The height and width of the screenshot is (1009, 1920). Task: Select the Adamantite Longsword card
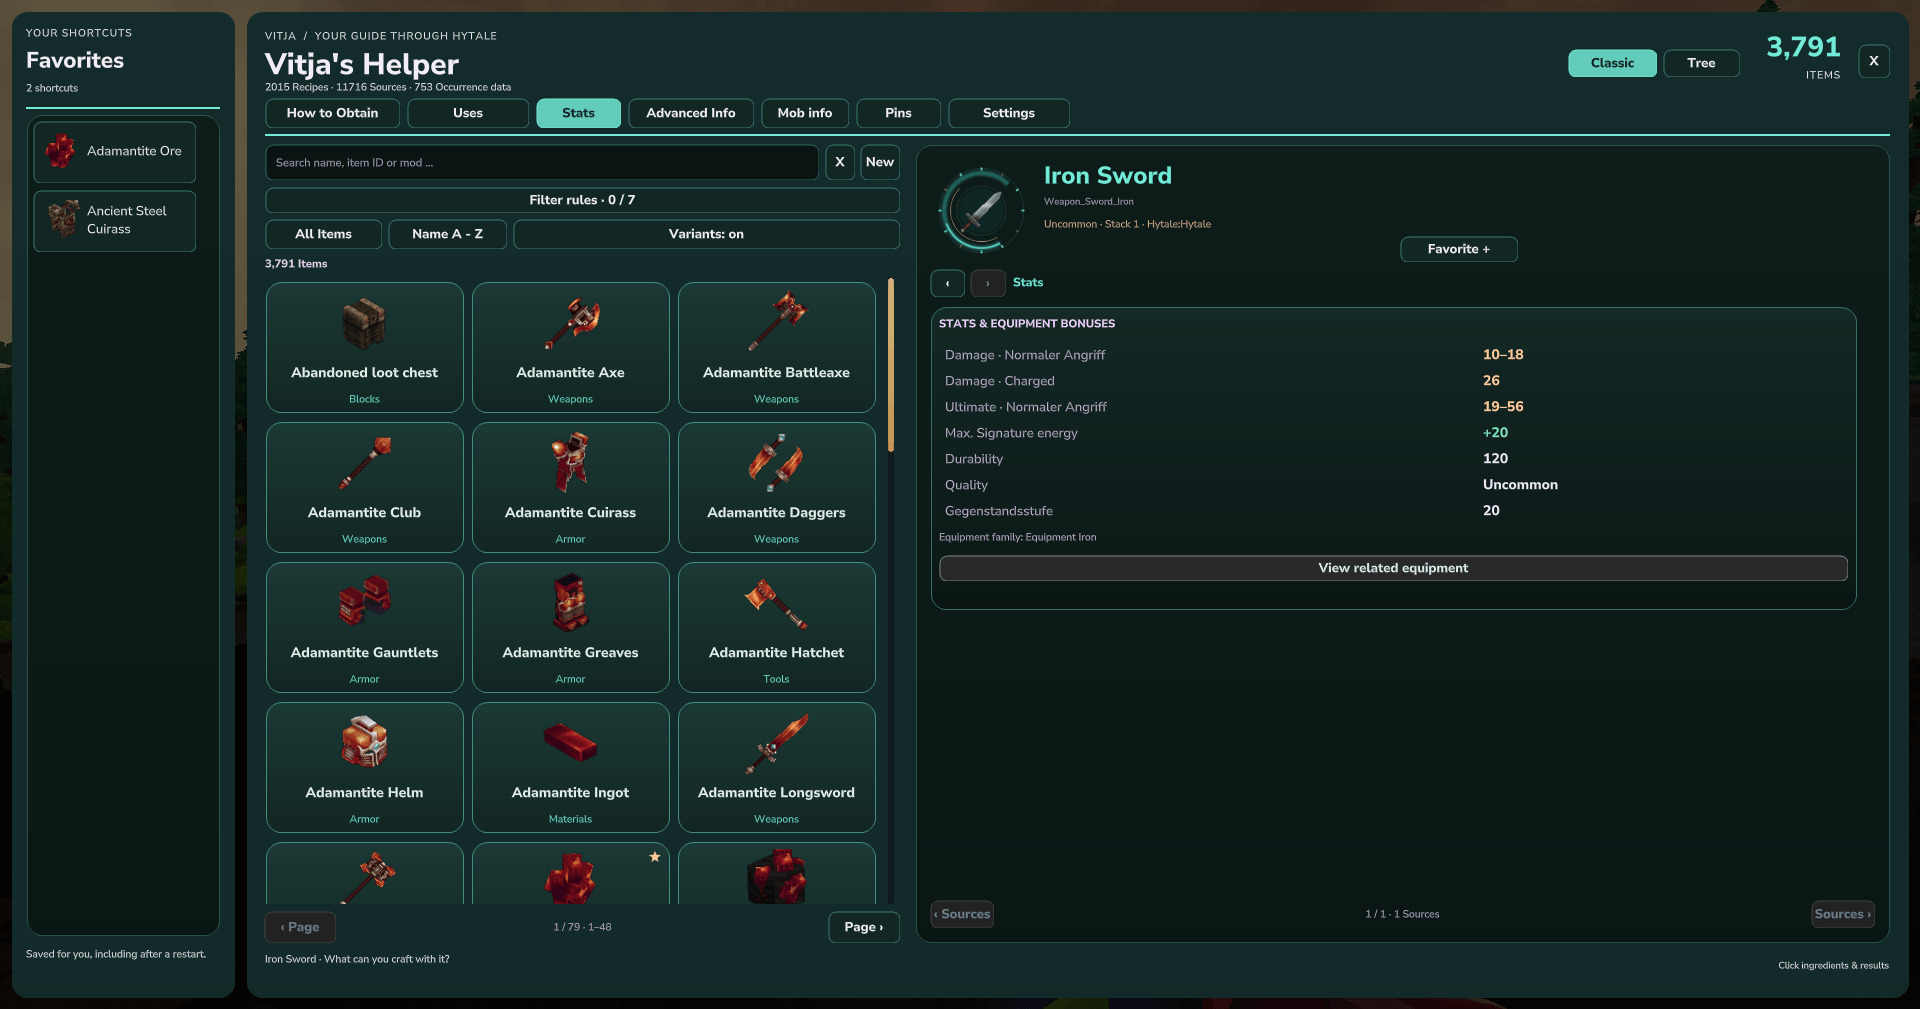(777, 767)
